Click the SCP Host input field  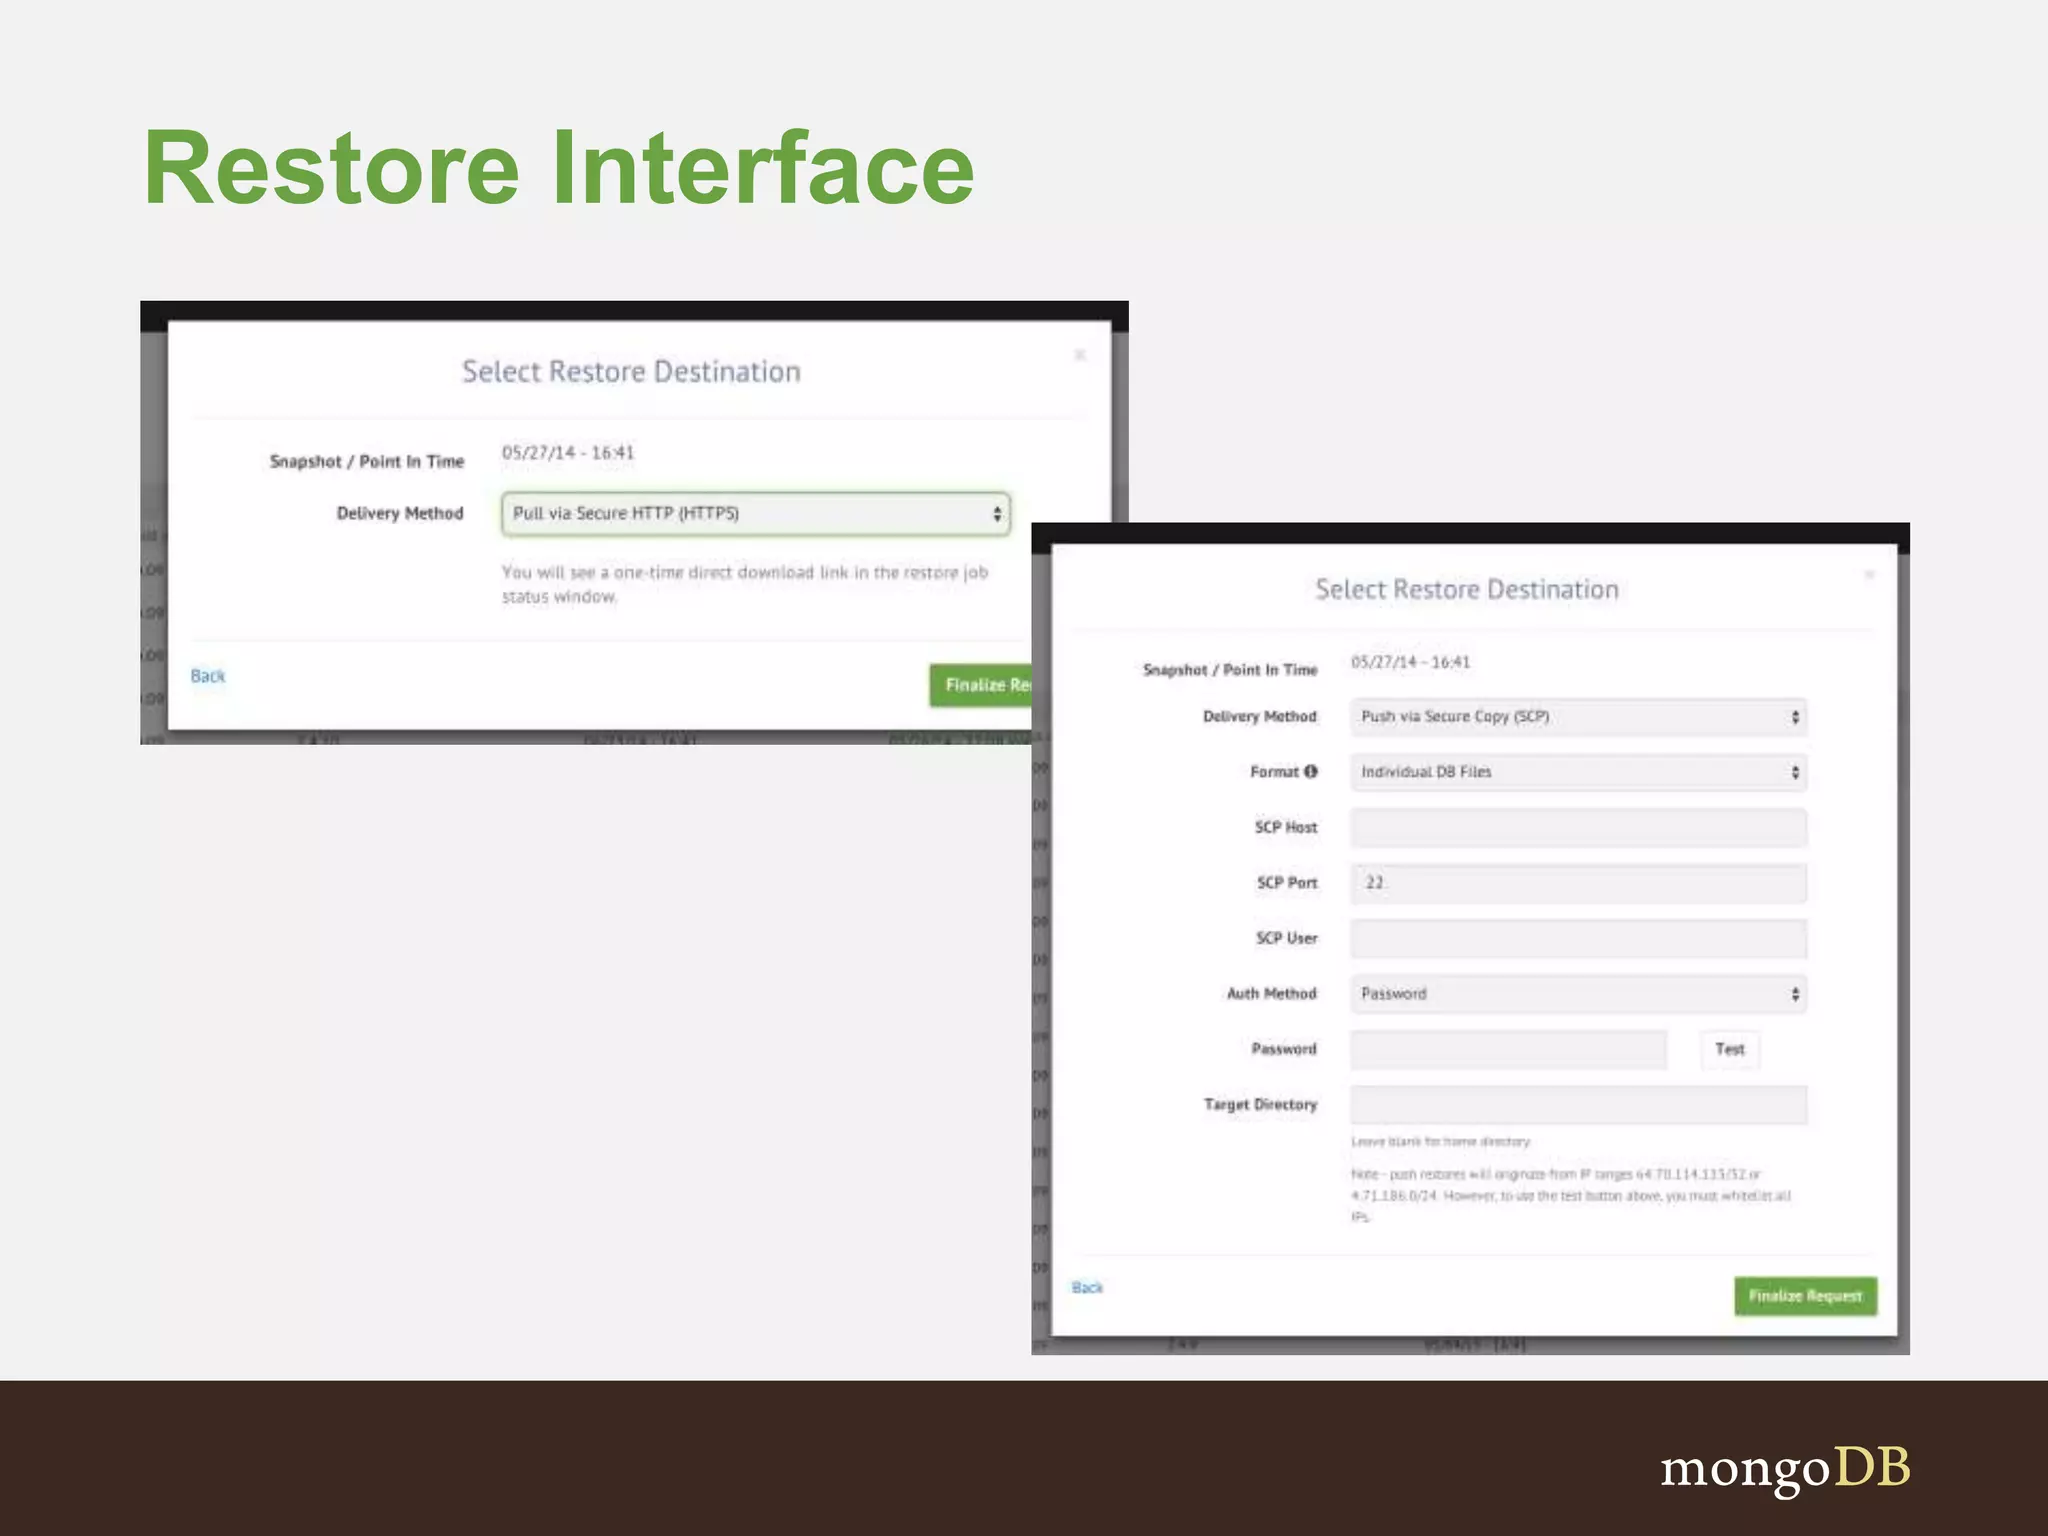[x=1578, y=828]
